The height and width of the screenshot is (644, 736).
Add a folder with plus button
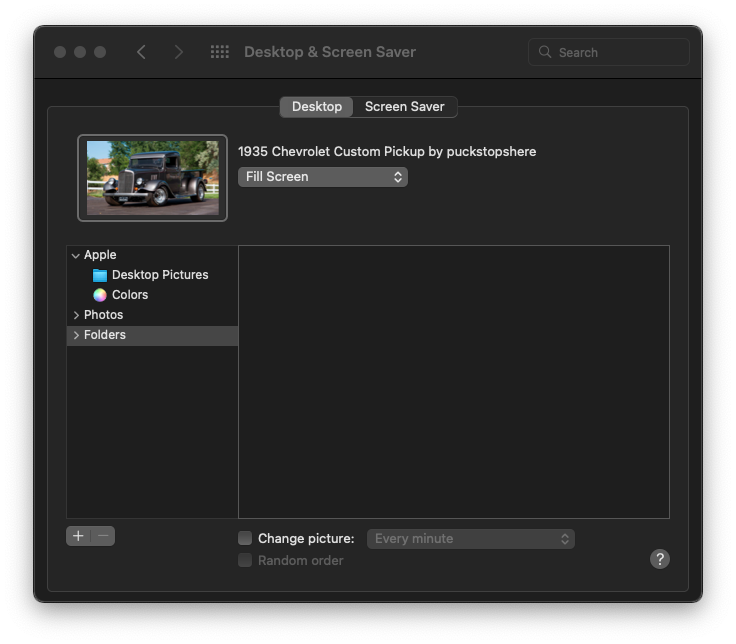[x=78, y=536]
